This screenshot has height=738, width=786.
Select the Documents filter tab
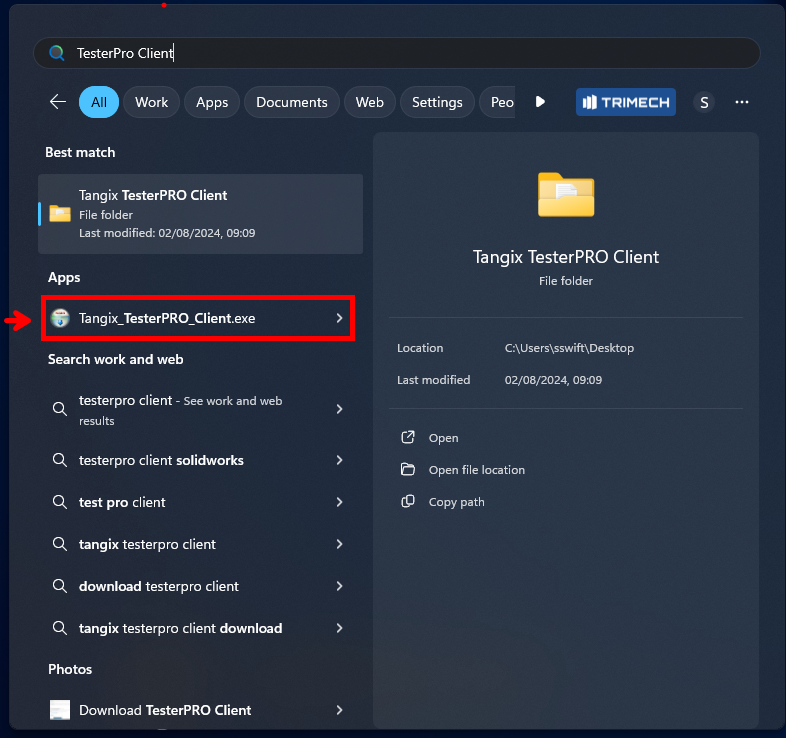[x=291, y=102]
